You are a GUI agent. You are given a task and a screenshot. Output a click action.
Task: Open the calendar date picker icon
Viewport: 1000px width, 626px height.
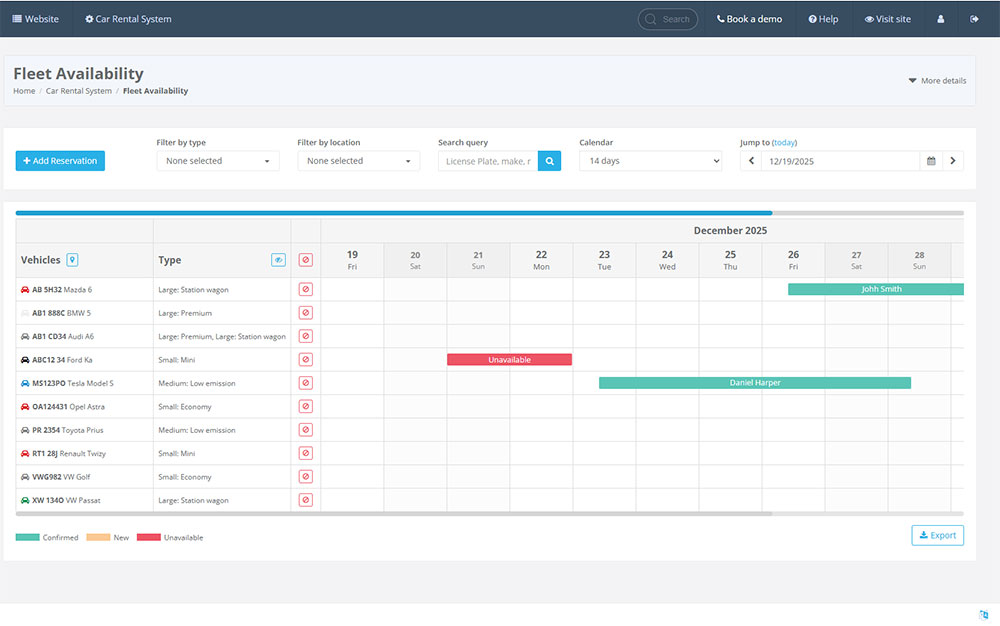point(931,161)
